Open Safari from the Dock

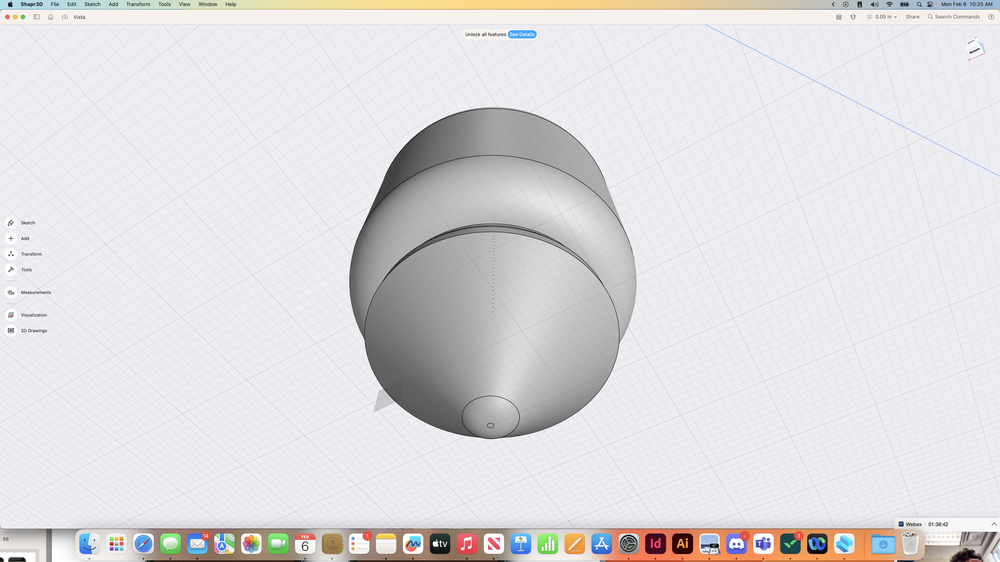coord(143,544)
